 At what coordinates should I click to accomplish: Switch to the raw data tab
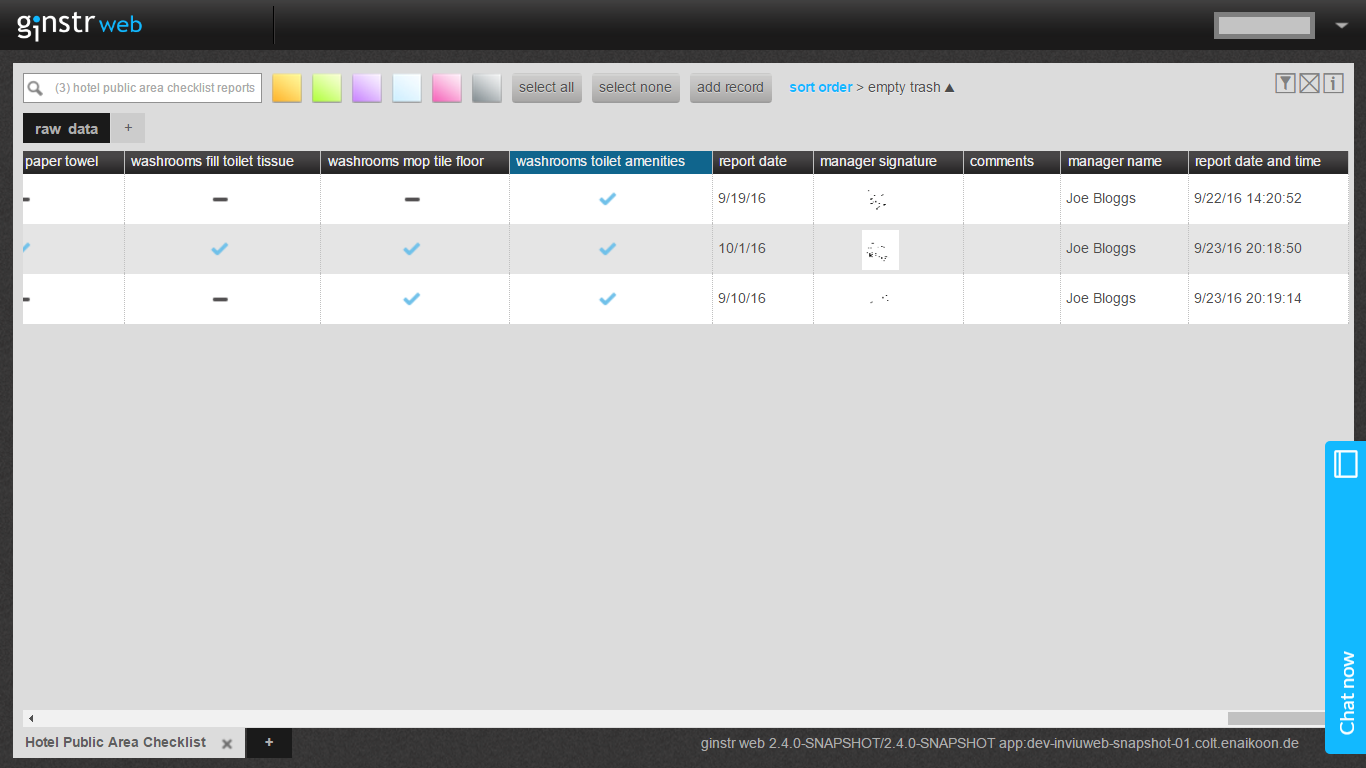(x=64, y=128)
